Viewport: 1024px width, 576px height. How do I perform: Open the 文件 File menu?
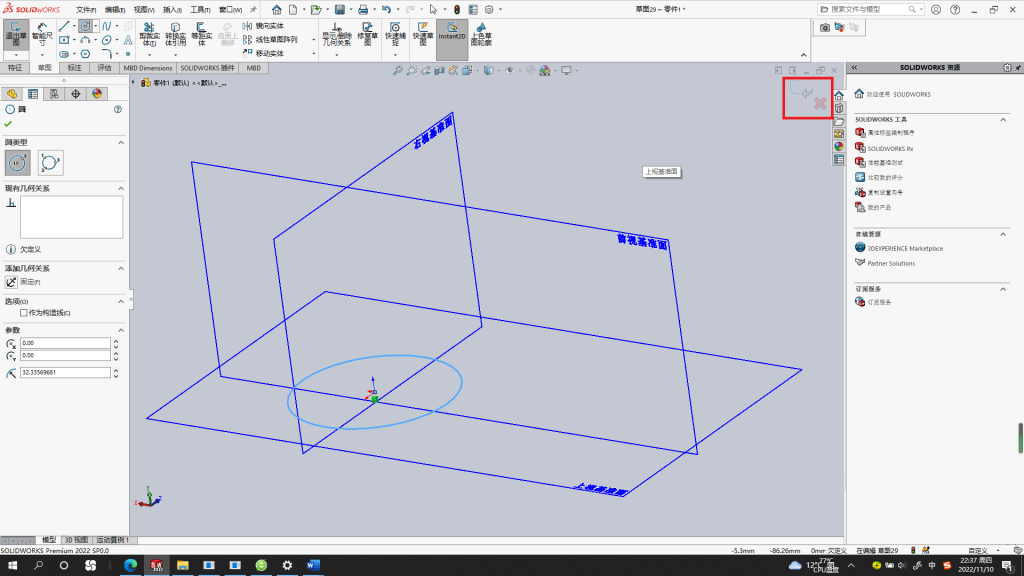86,10
